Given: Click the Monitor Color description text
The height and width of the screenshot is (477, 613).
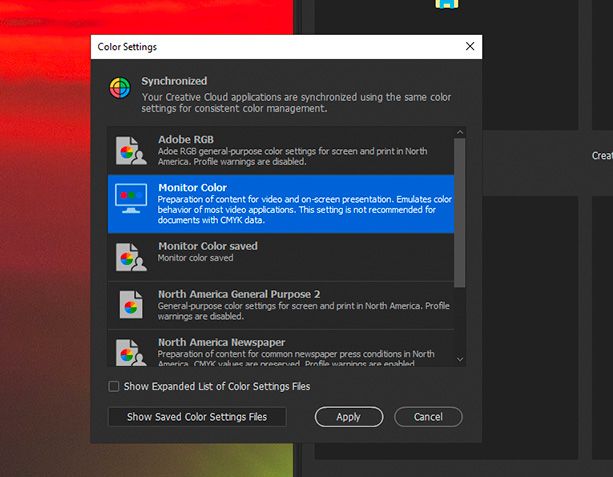Looking at the screenshot, I should pos(305,210).
